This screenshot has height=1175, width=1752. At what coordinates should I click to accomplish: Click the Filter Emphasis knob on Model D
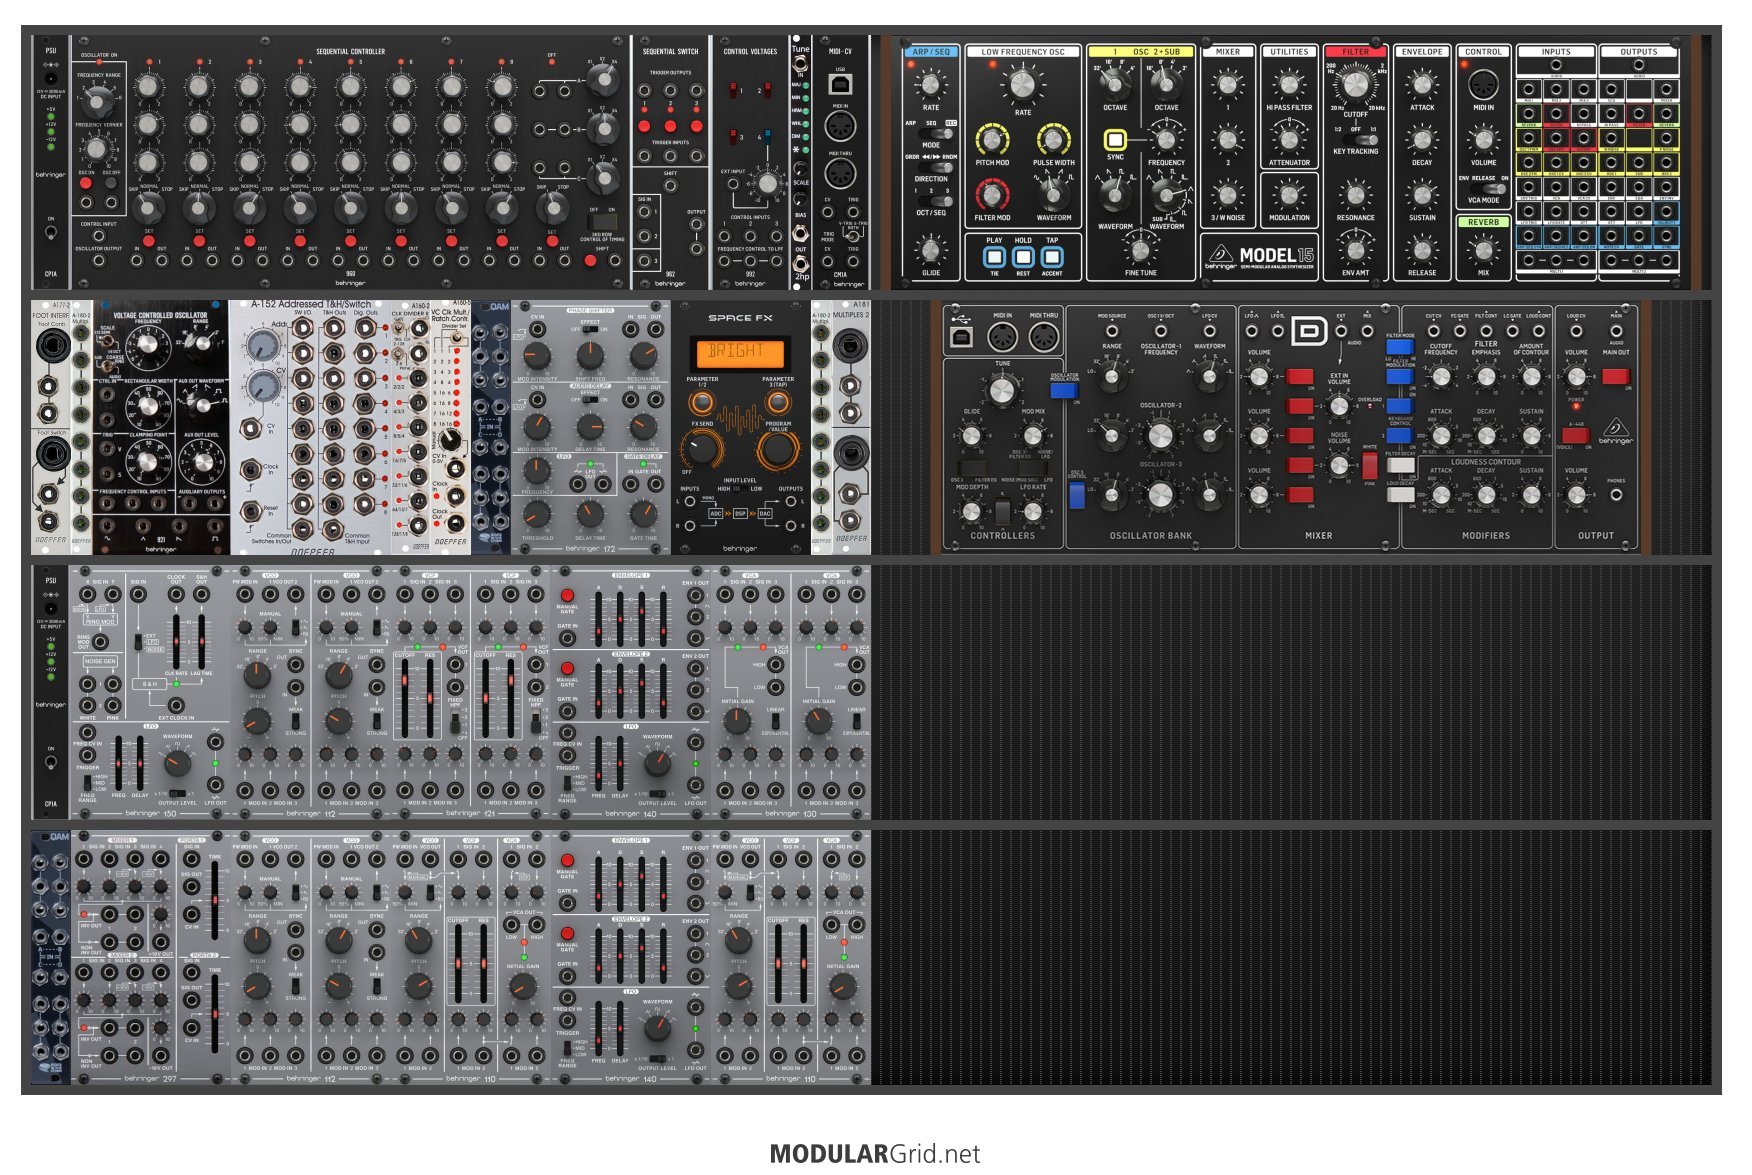pyautogui.click(x=1486, y=377)
